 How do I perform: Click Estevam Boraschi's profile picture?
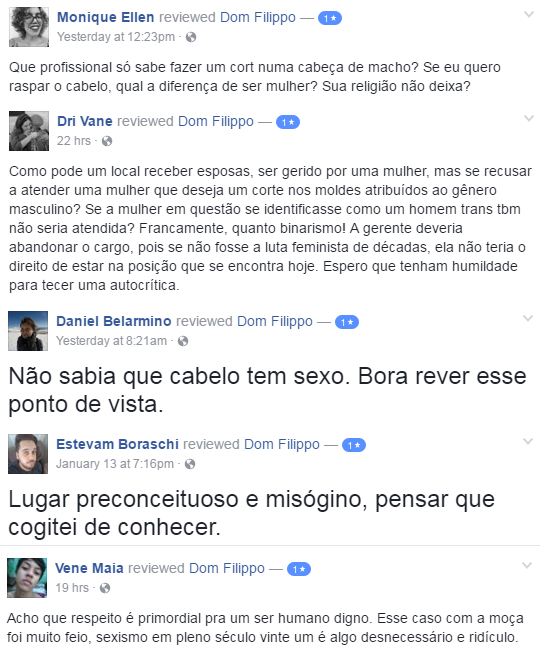pyautogui.click(x=28, y=454)
